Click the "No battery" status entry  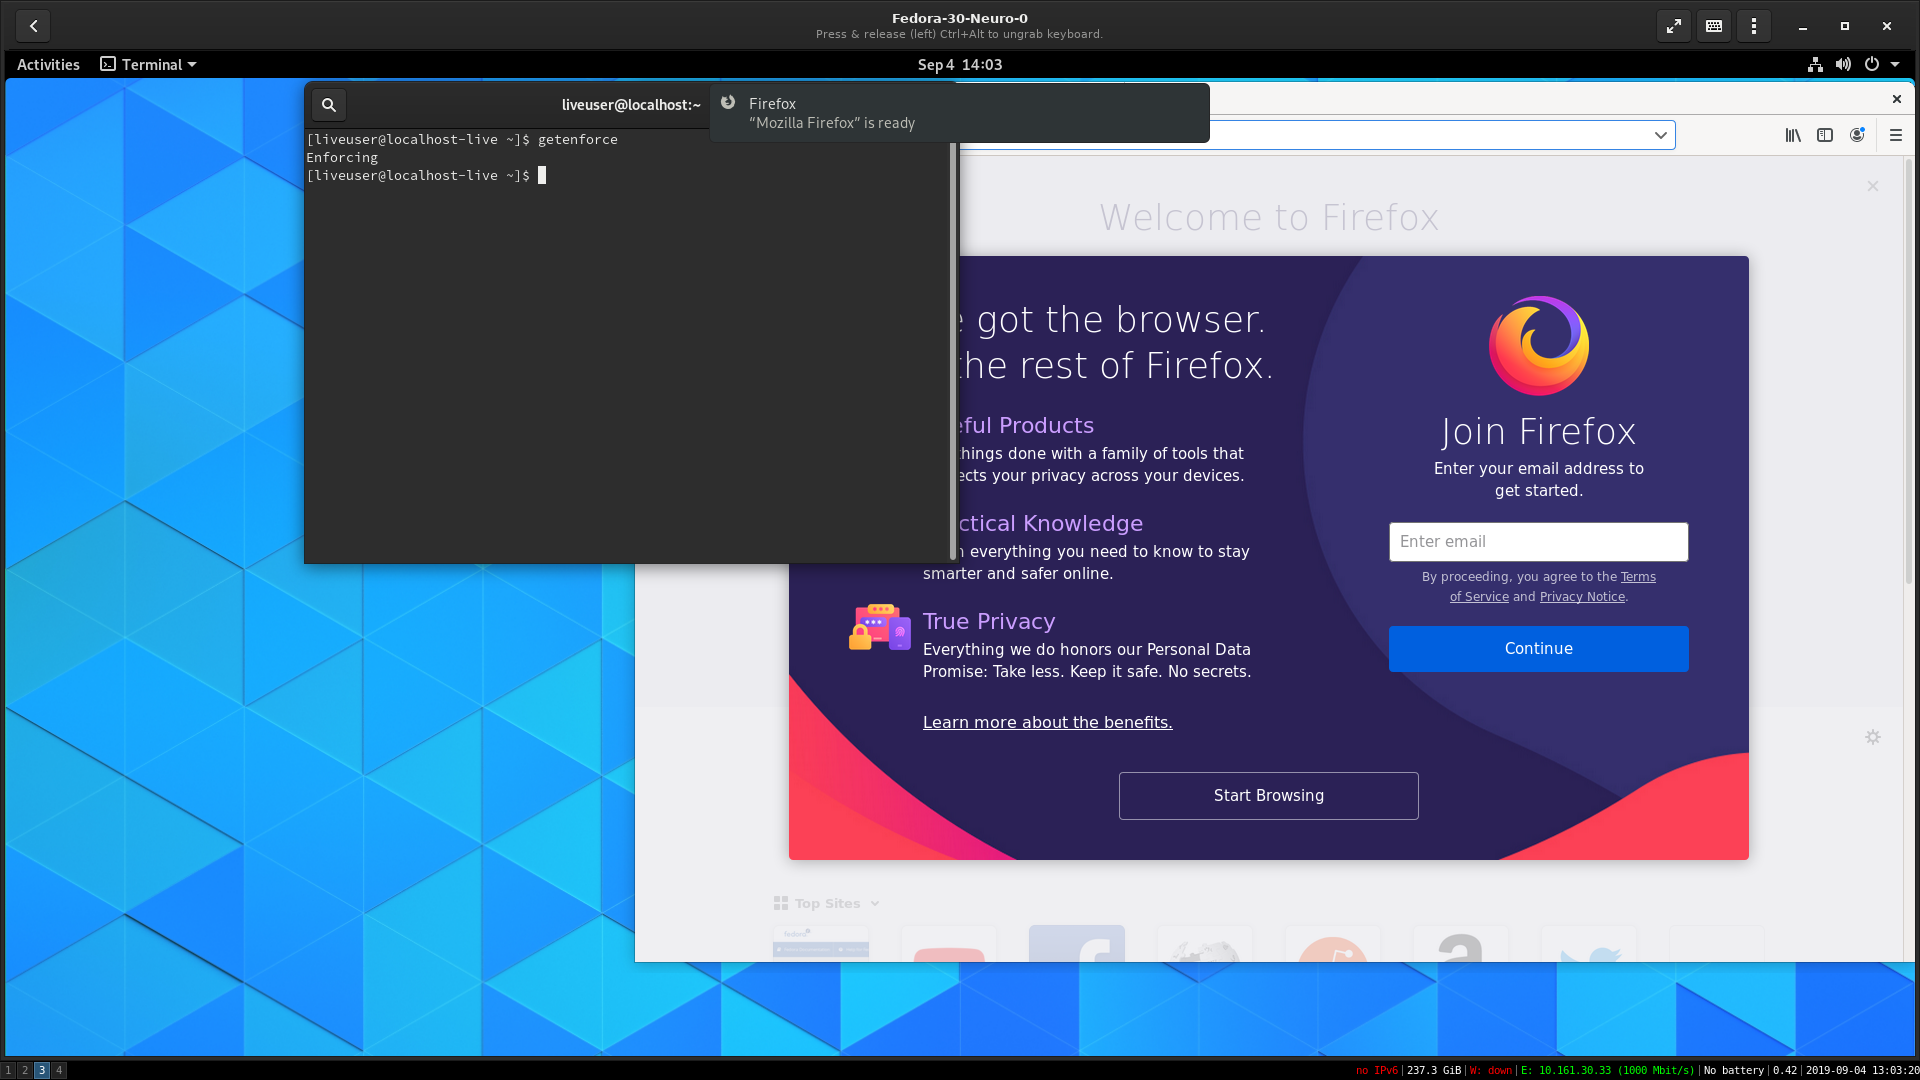tap(1734, 1071)
